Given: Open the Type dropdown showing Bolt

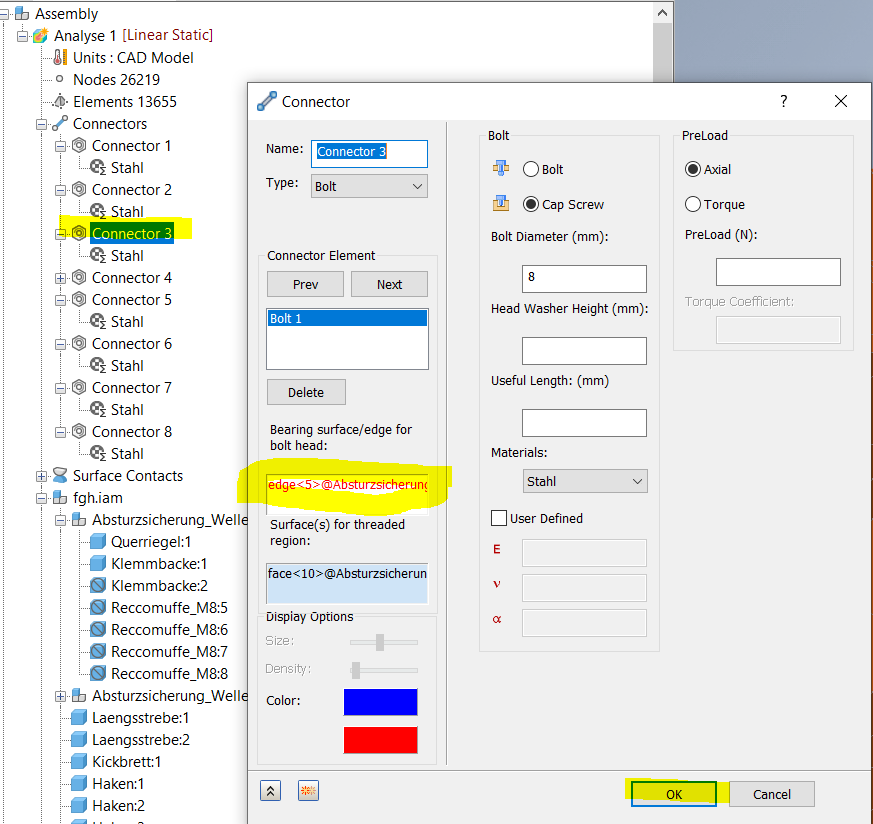Looking at the screenshot, I should click(369, 186).
